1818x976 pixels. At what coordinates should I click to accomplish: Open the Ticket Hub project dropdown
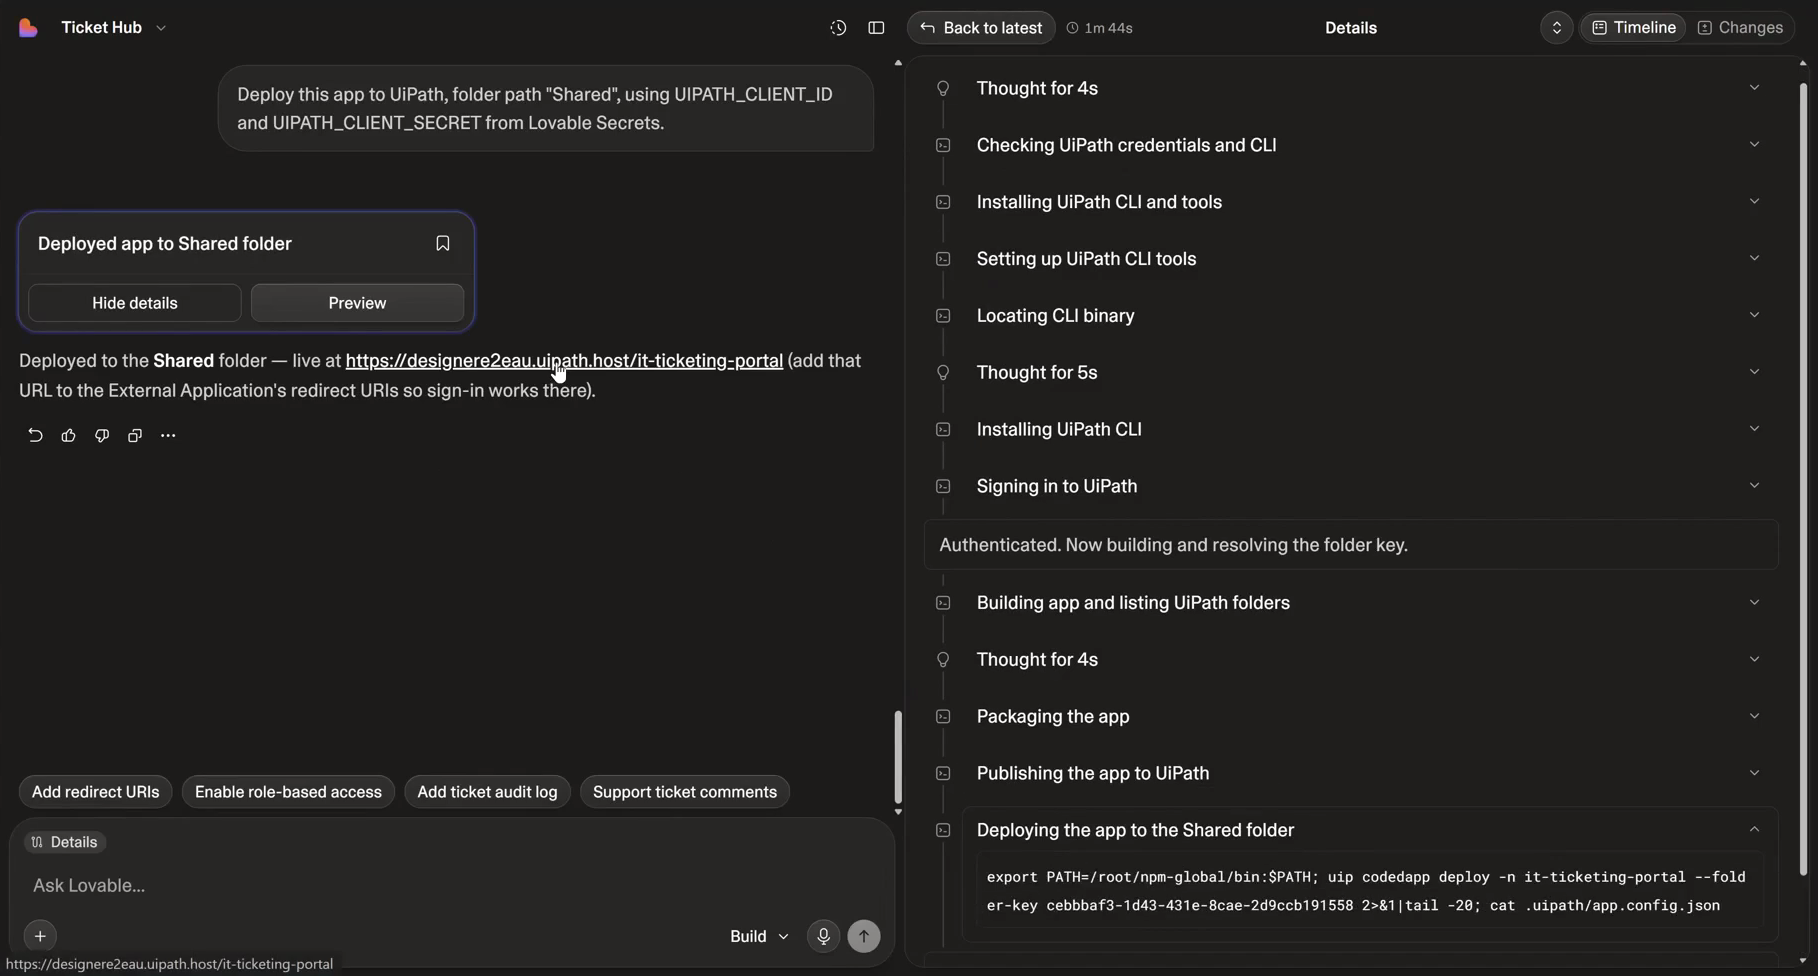(113, 28)
